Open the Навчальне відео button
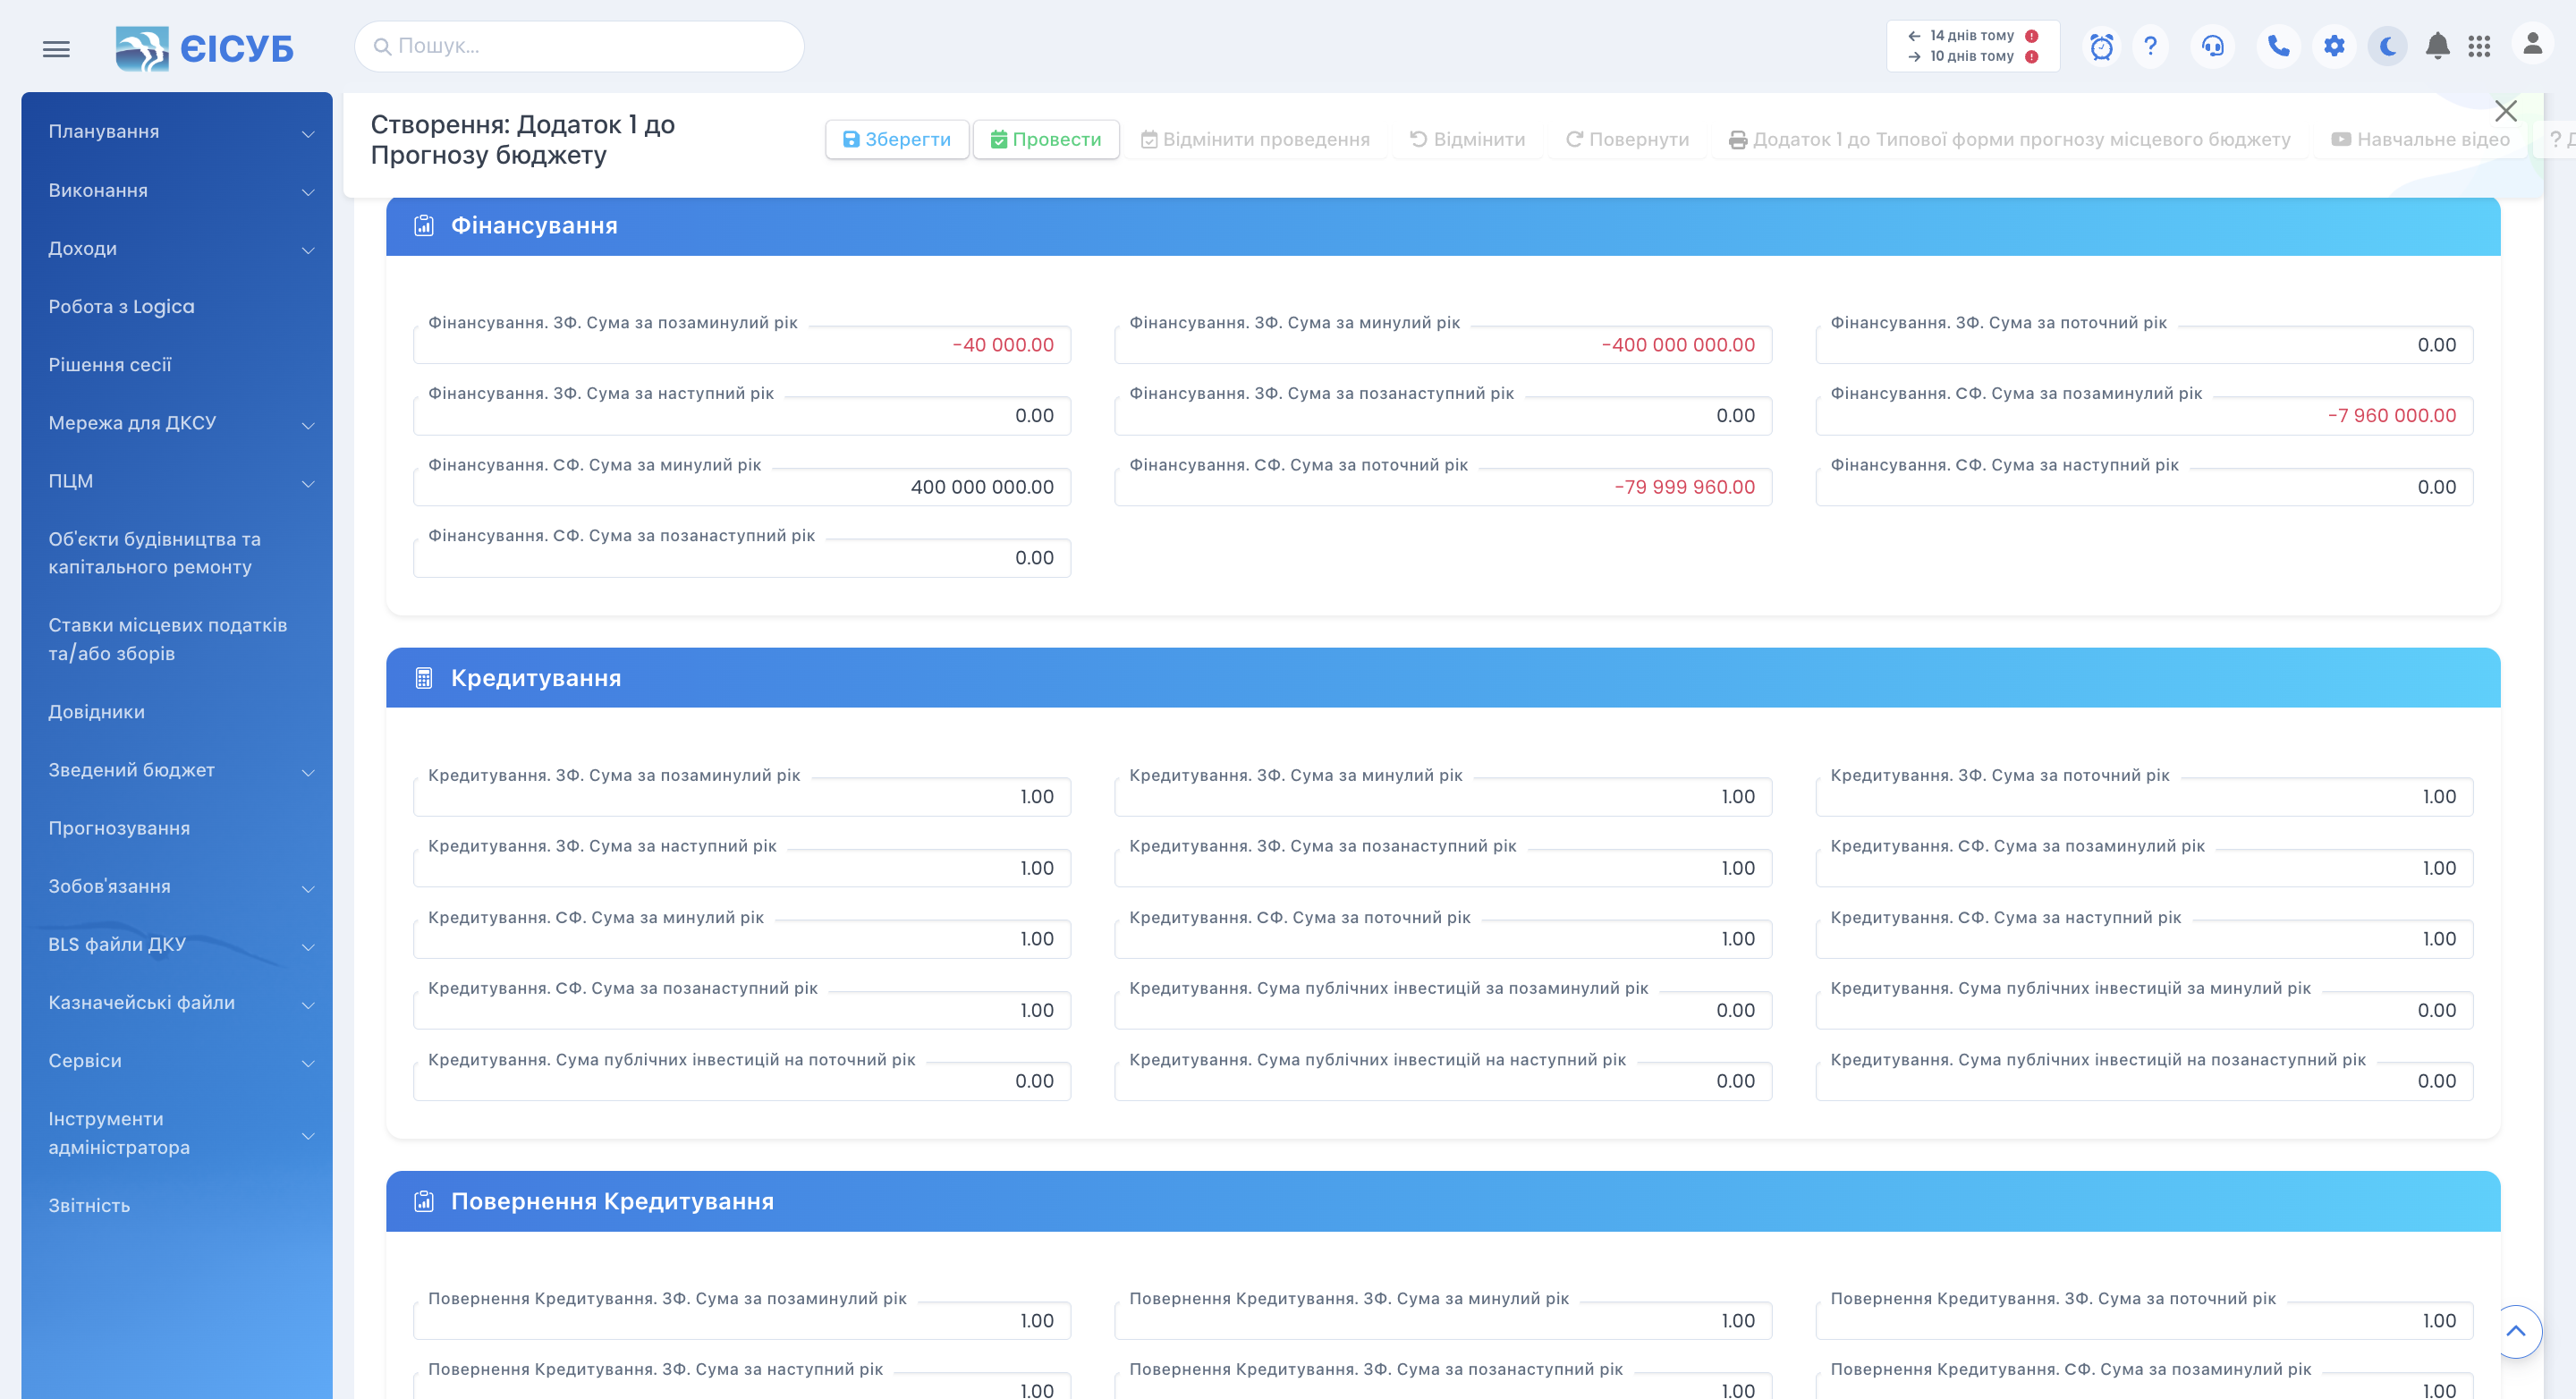 coord(2420,139)
